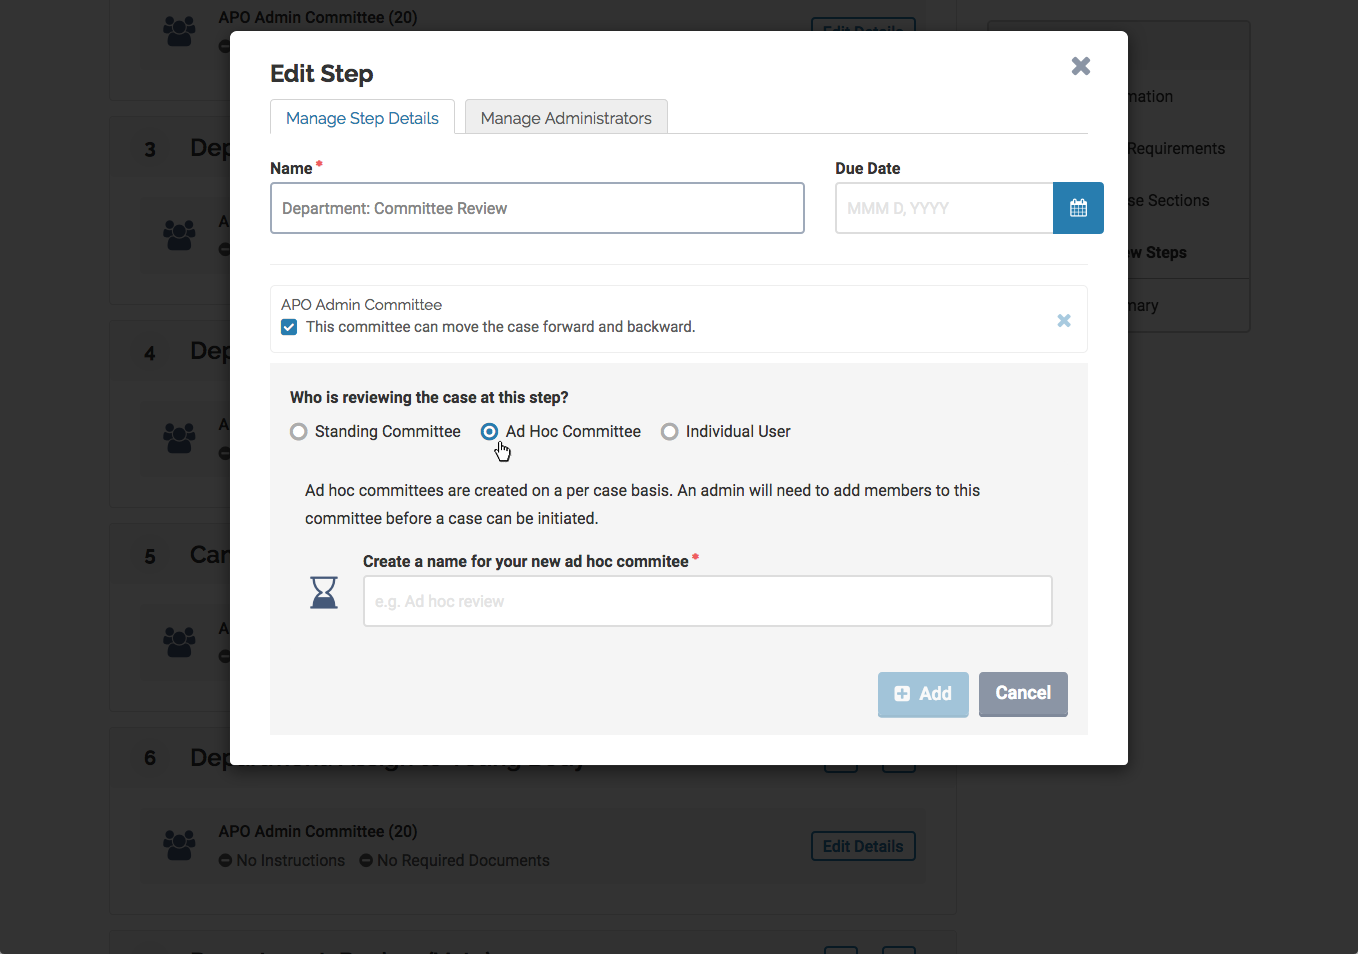Remove APO Admin Committee with the x icon
This screenshot has height=954, width=1358.
(x=1064, y=320)
